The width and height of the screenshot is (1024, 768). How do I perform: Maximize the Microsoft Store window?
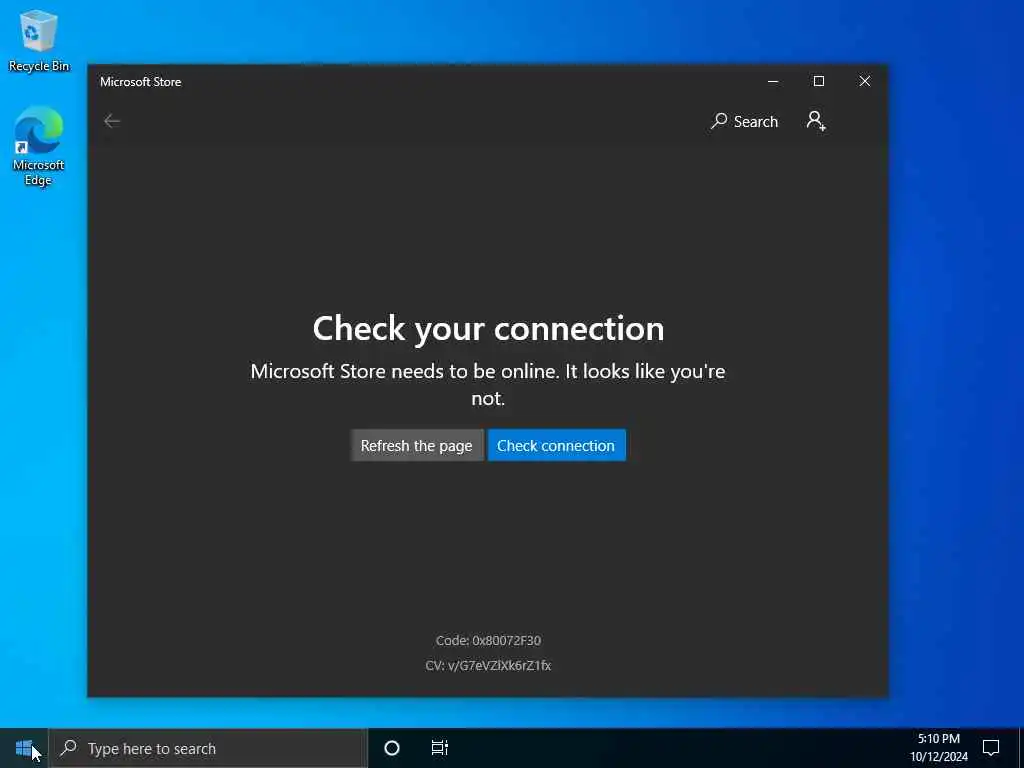819,81
